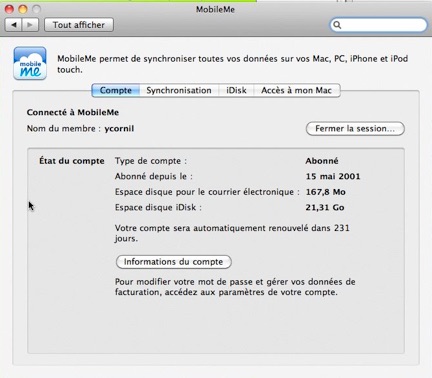Open the iDisk tab
Image resolution: width=432 pixels, height=378 pixels.
click(236, 90)
